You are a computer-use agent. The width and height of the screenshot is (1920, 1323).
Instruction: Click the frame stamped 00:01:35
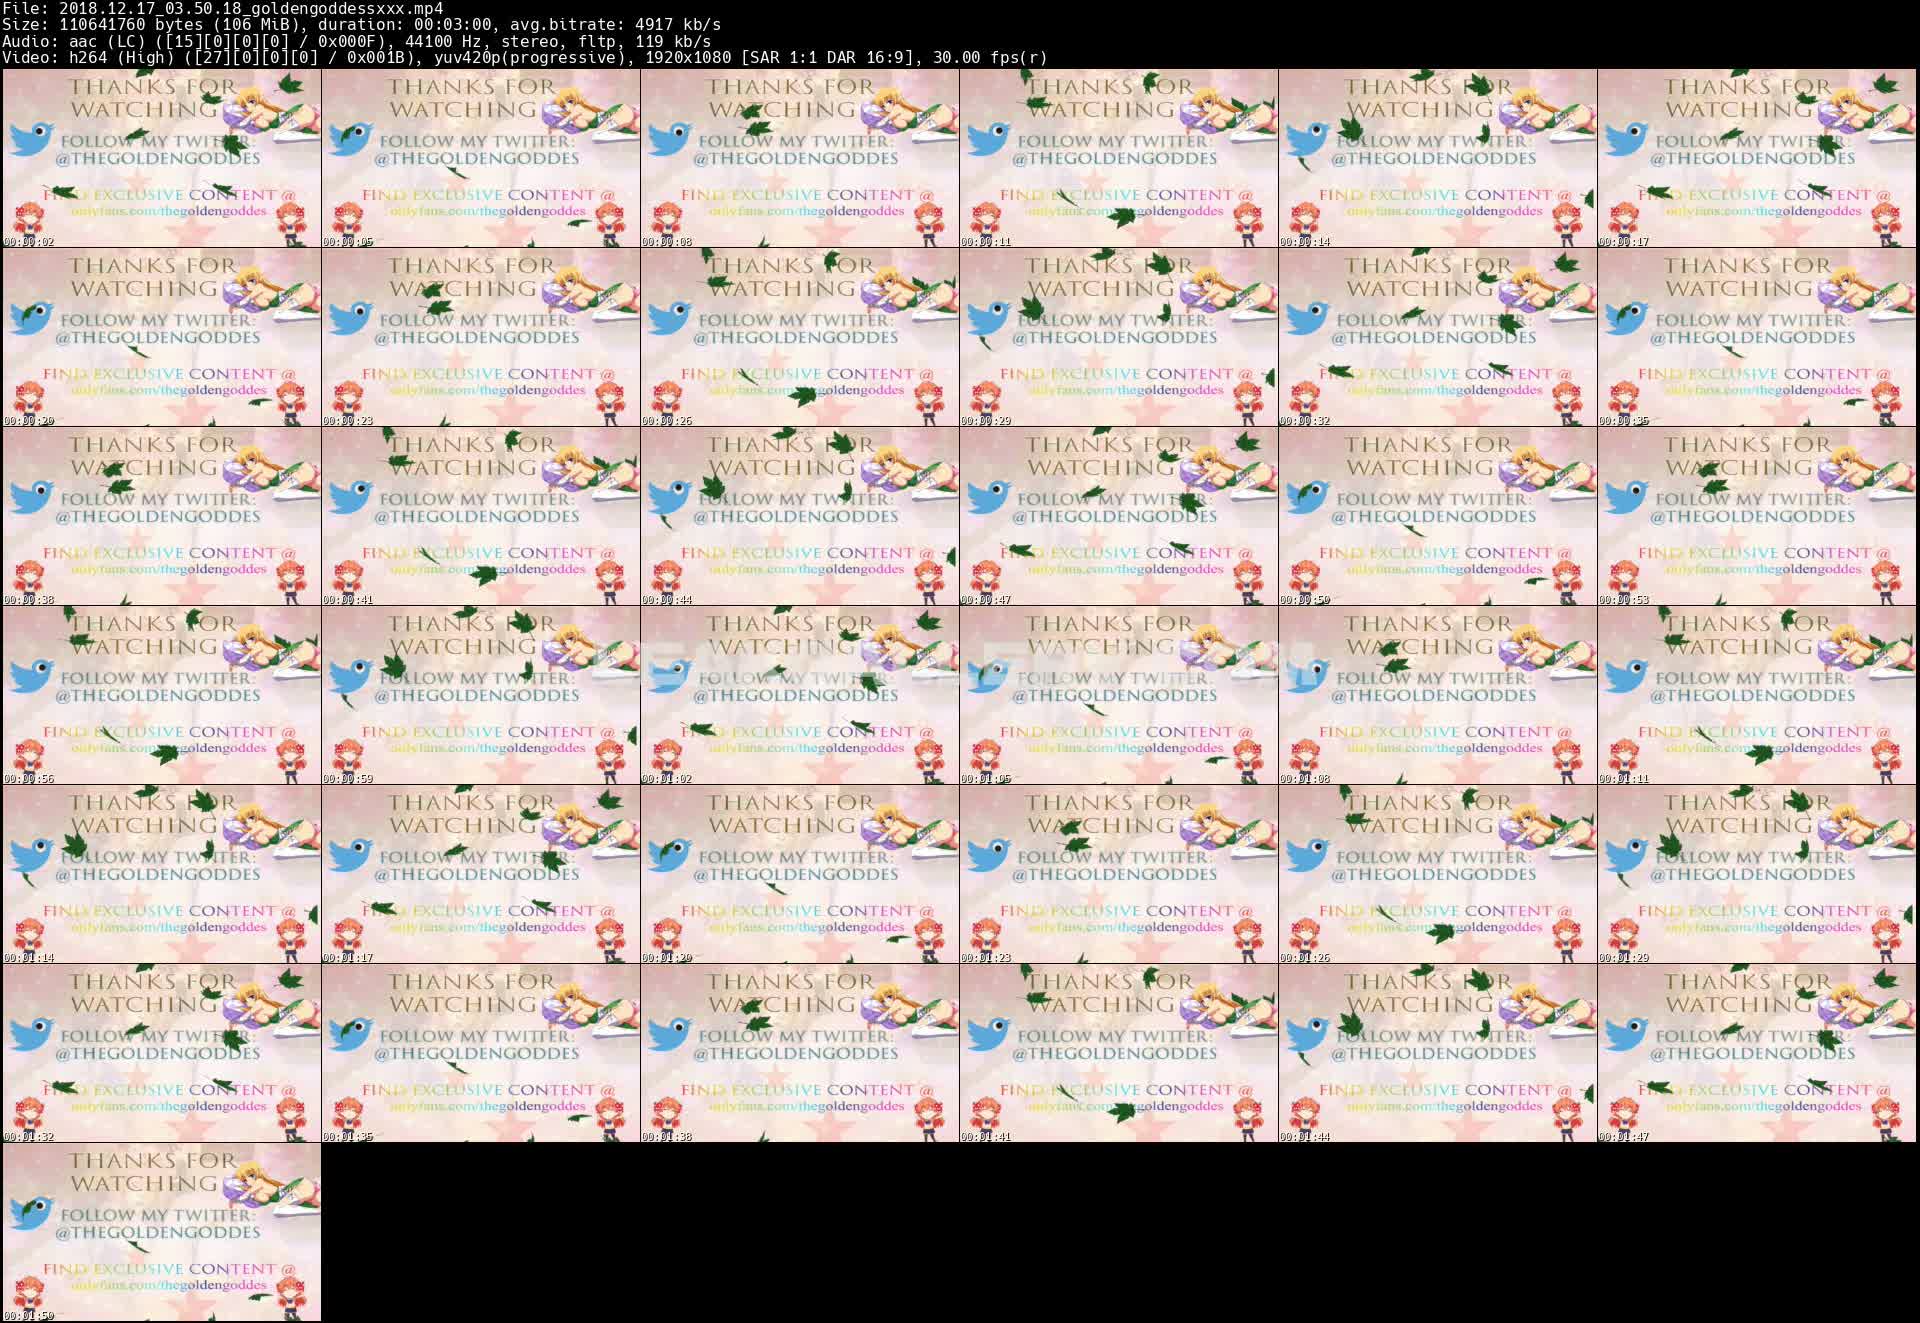coord(481,1053)
